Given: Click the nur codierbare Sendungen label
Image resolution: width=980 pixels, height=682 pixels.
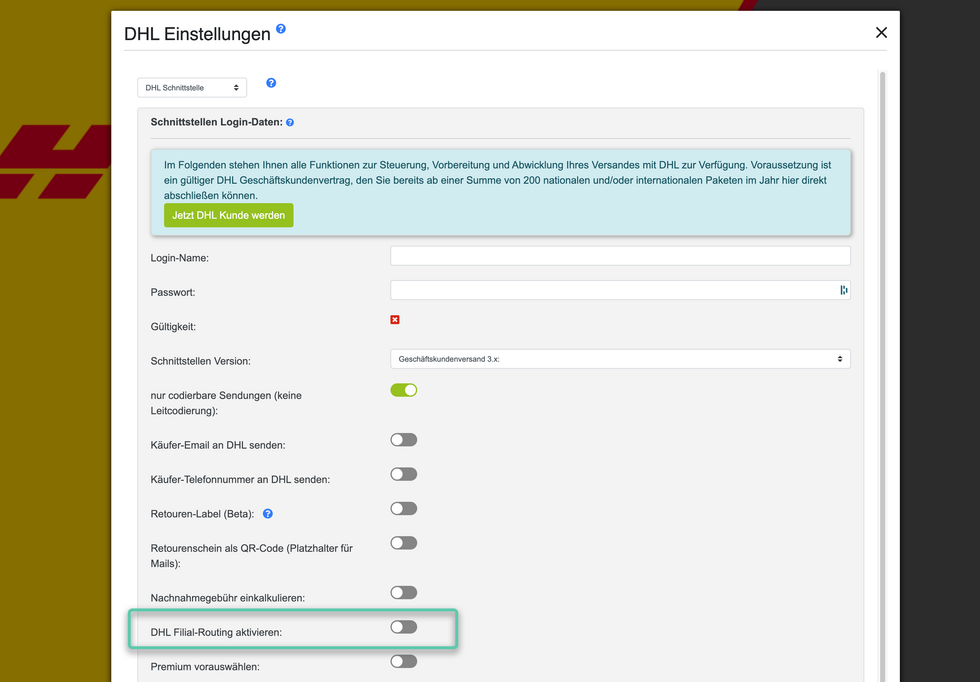Looking at the screenshot, I should 226,403.
